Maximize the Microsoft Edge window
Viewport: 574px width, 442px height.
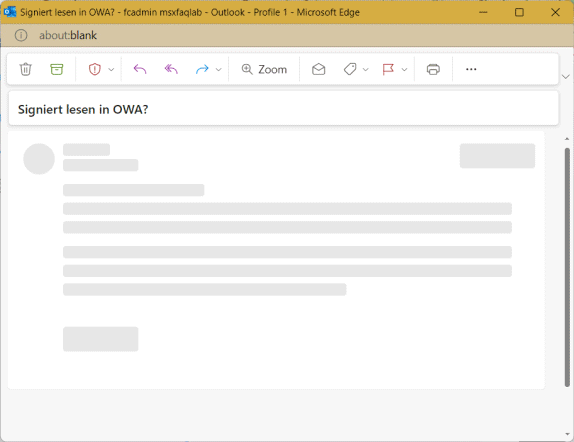(519, 12)
